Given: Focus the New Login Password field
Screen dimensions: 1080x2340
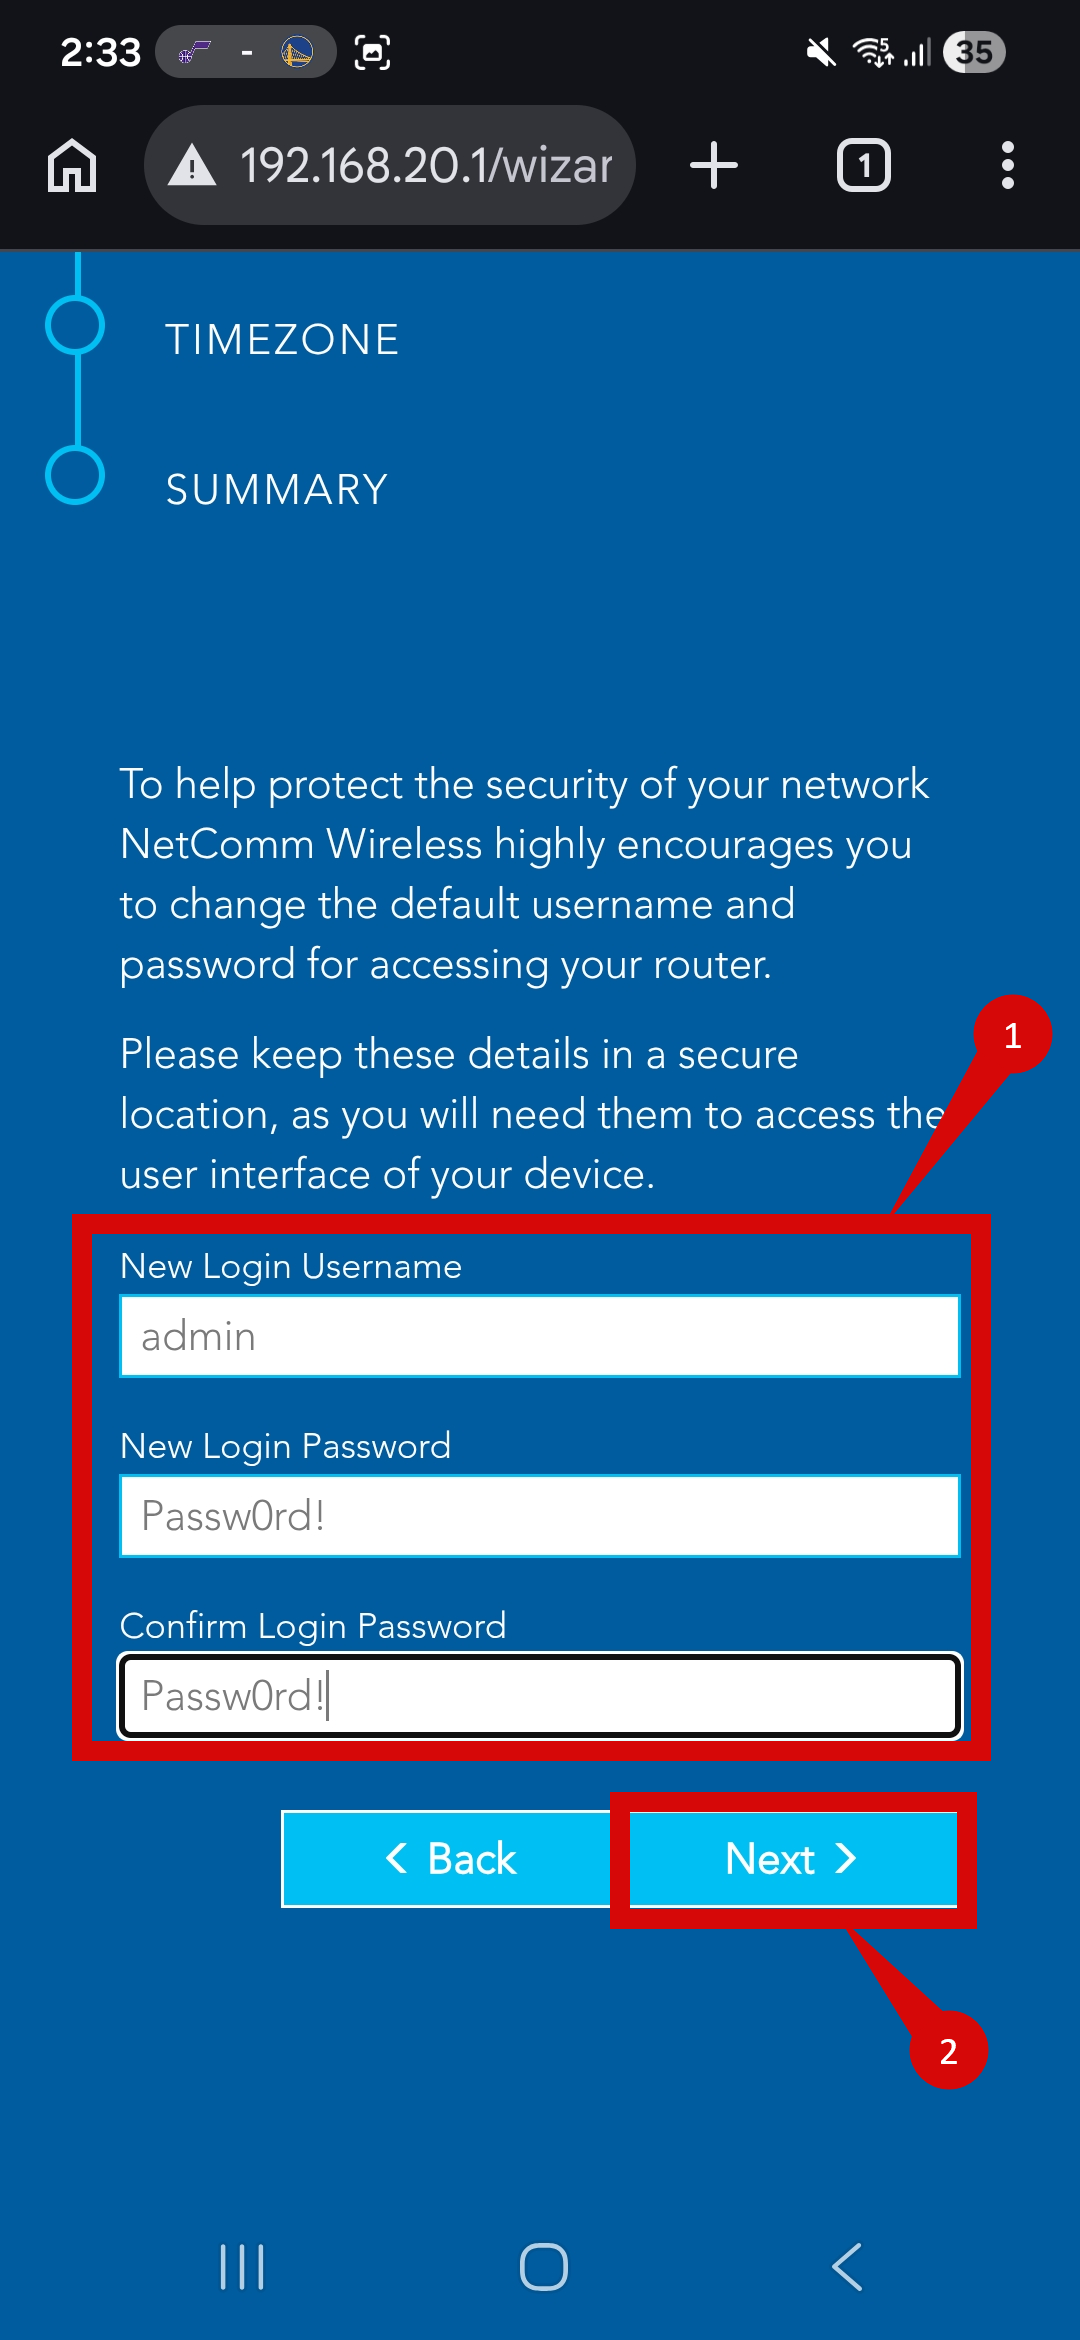Looking at the screenshot, I should (540, 1516).
